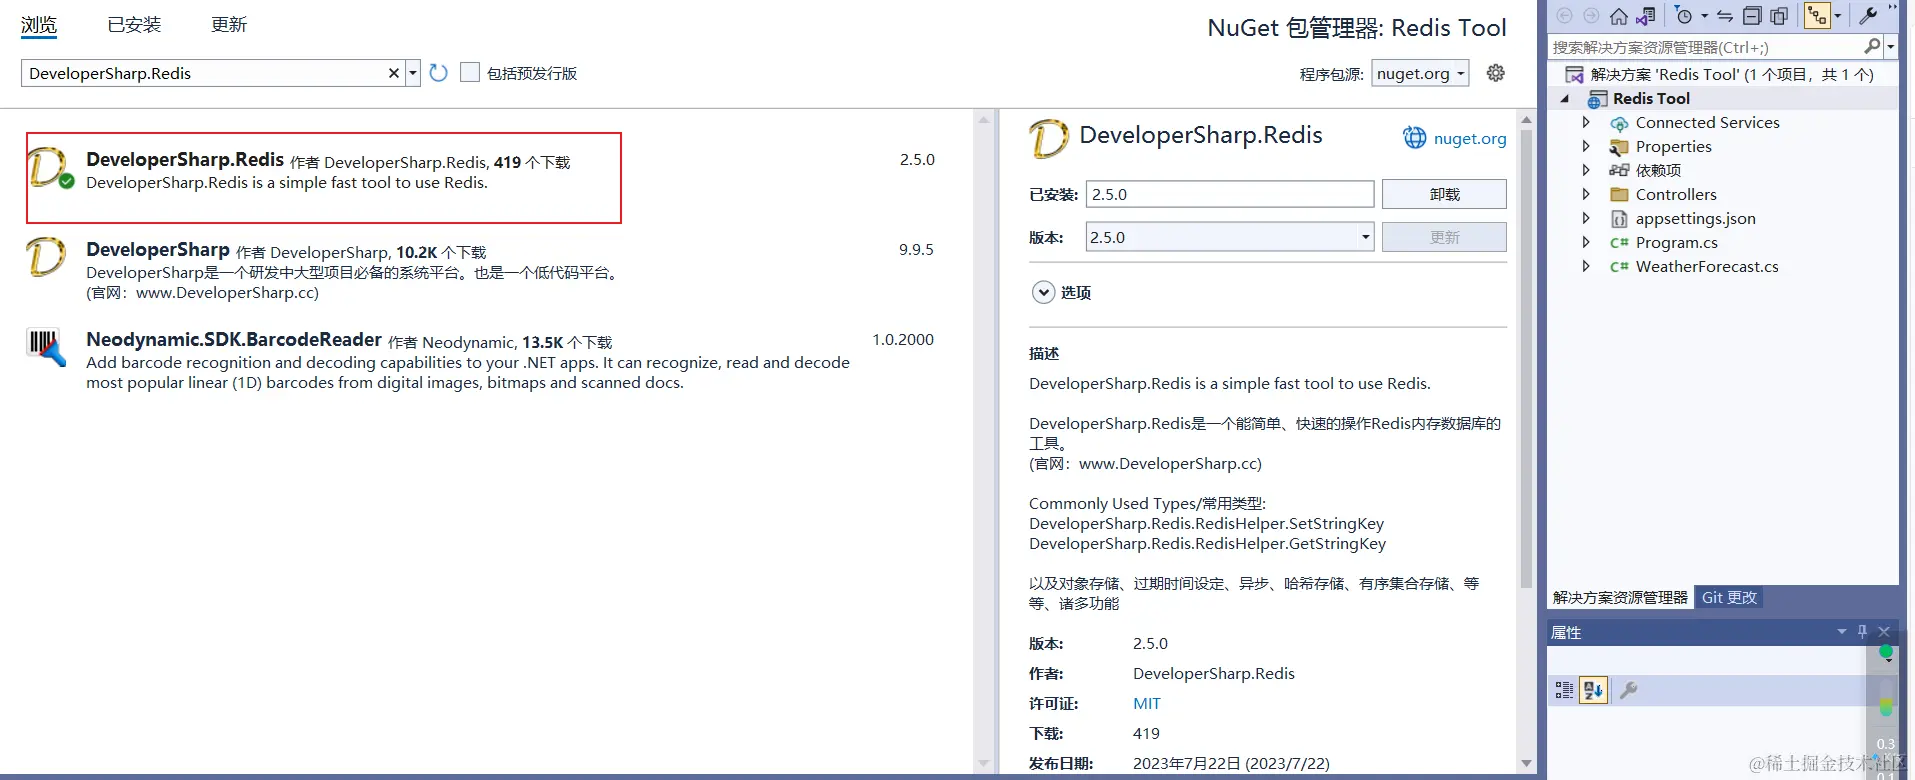Open the pending changes filter clock icon
The width and height of the screenshot is (1915, 780).
pos(1684,16)
